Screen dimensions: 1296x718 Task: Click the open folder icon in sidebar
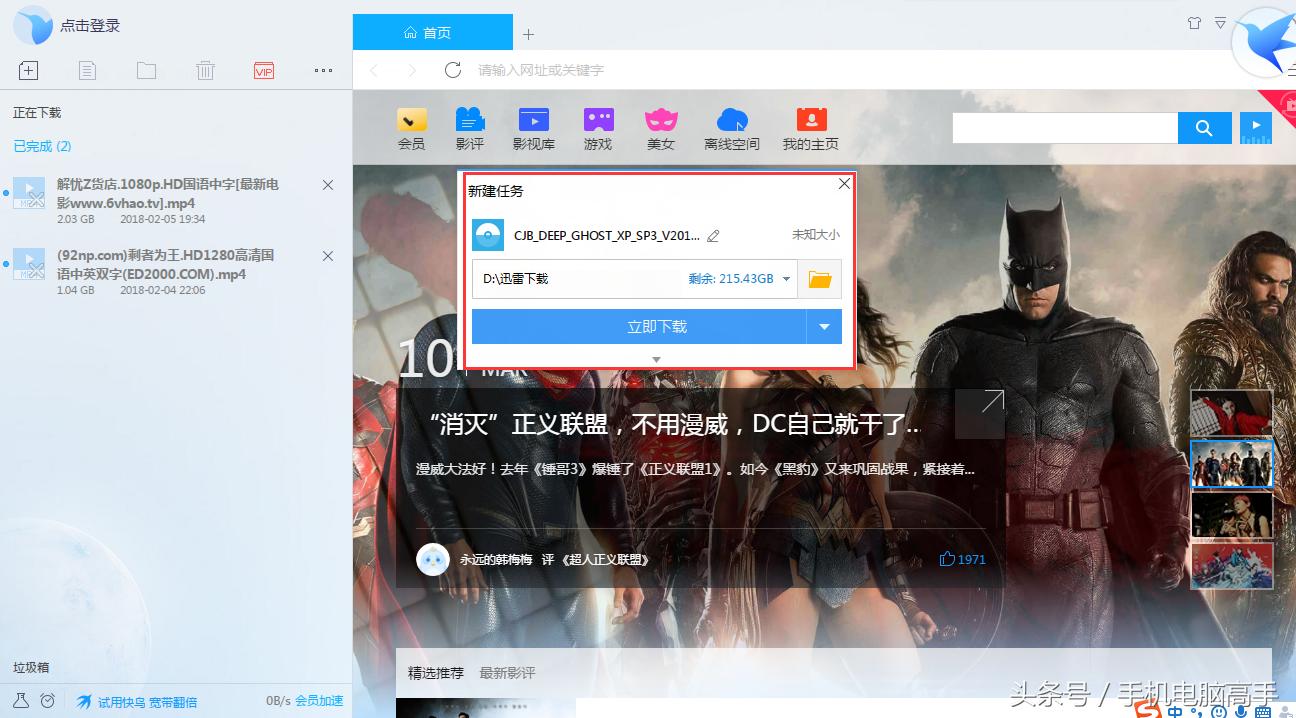click(x=146, y=70)
